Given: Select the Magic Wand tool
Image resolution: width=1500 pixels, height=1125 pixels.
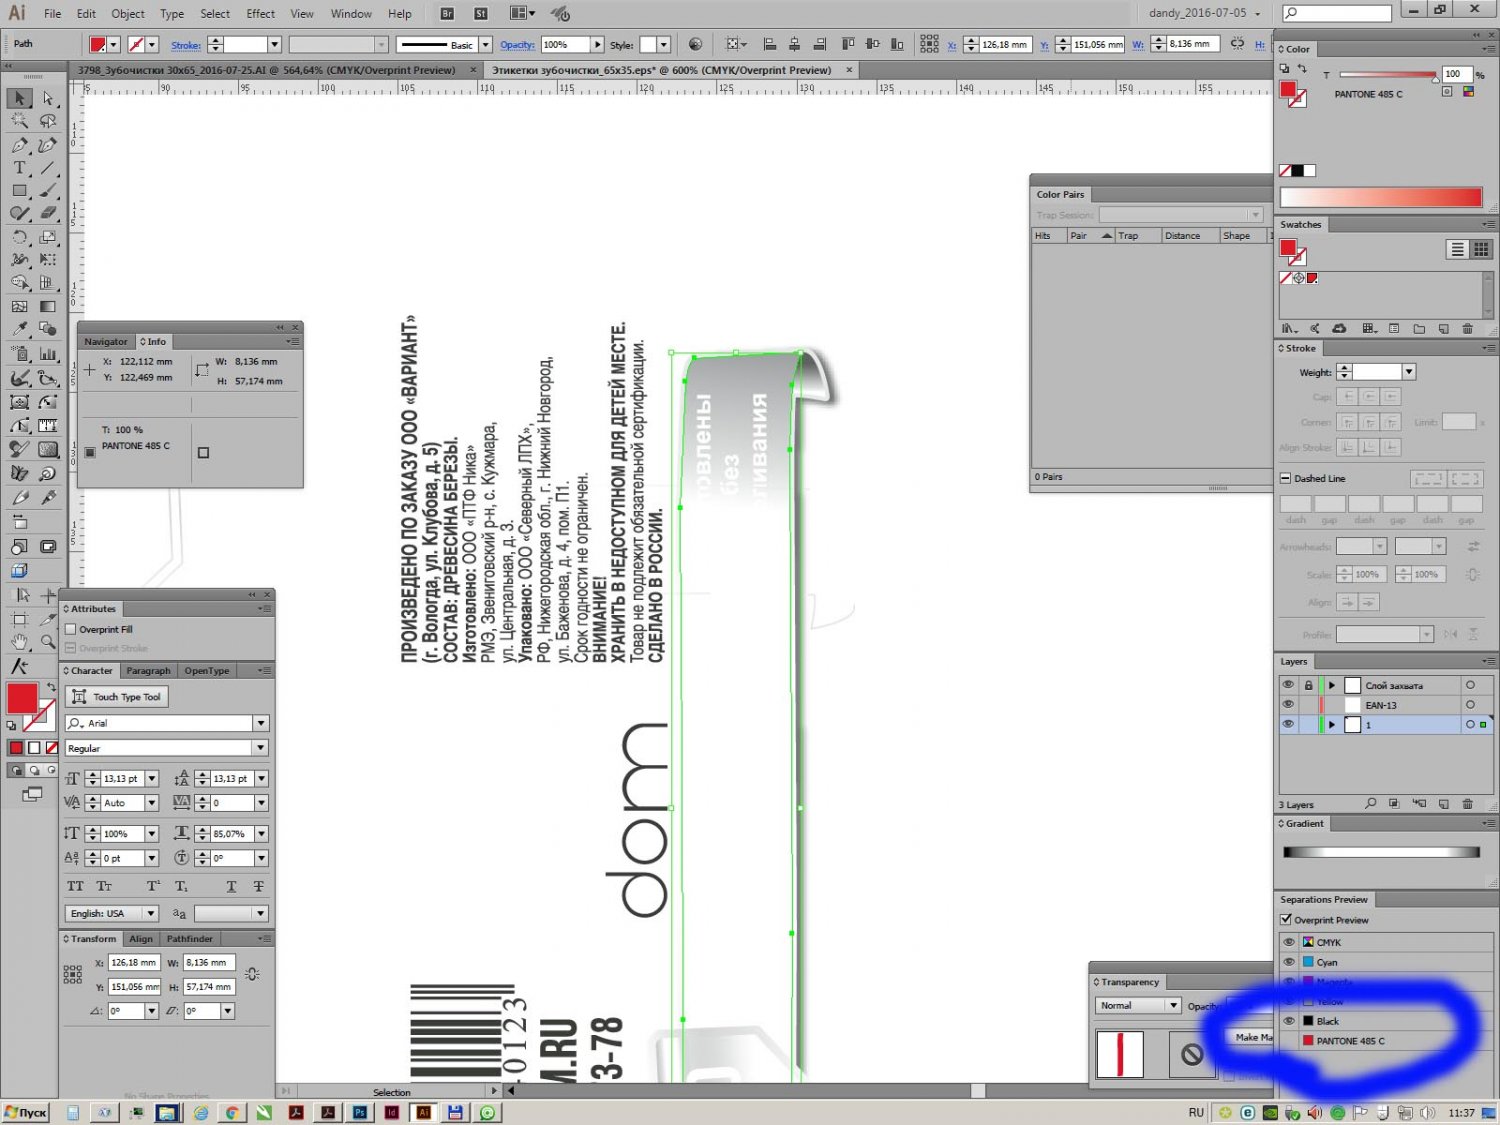Looking at the screenshot, I should pos(19,121).
